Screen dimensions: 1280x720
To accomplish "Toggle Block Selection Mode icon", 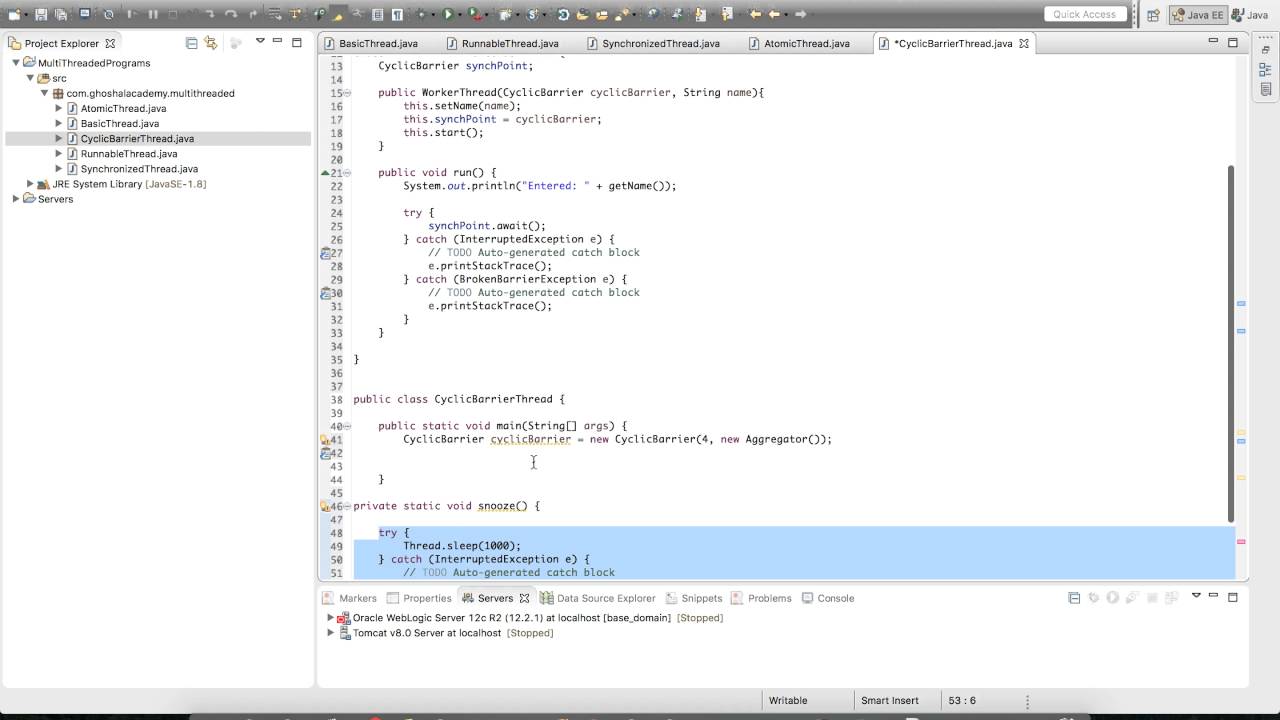I will click(x=377, y=14).
